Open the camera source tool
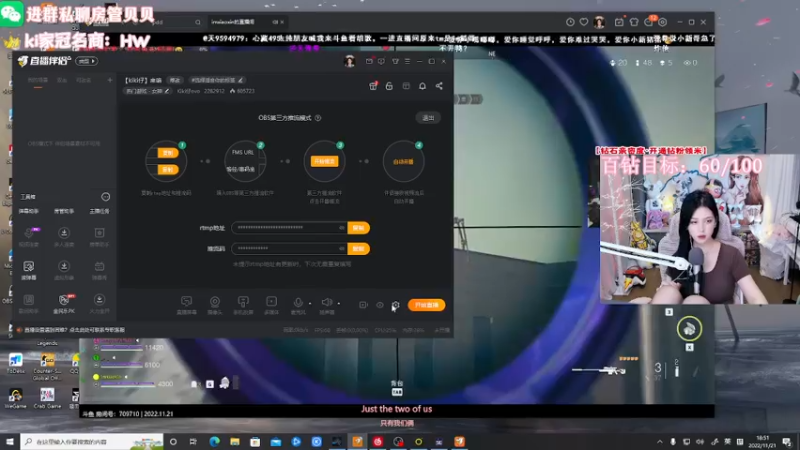The image size is (800, 450). [215, 305]
